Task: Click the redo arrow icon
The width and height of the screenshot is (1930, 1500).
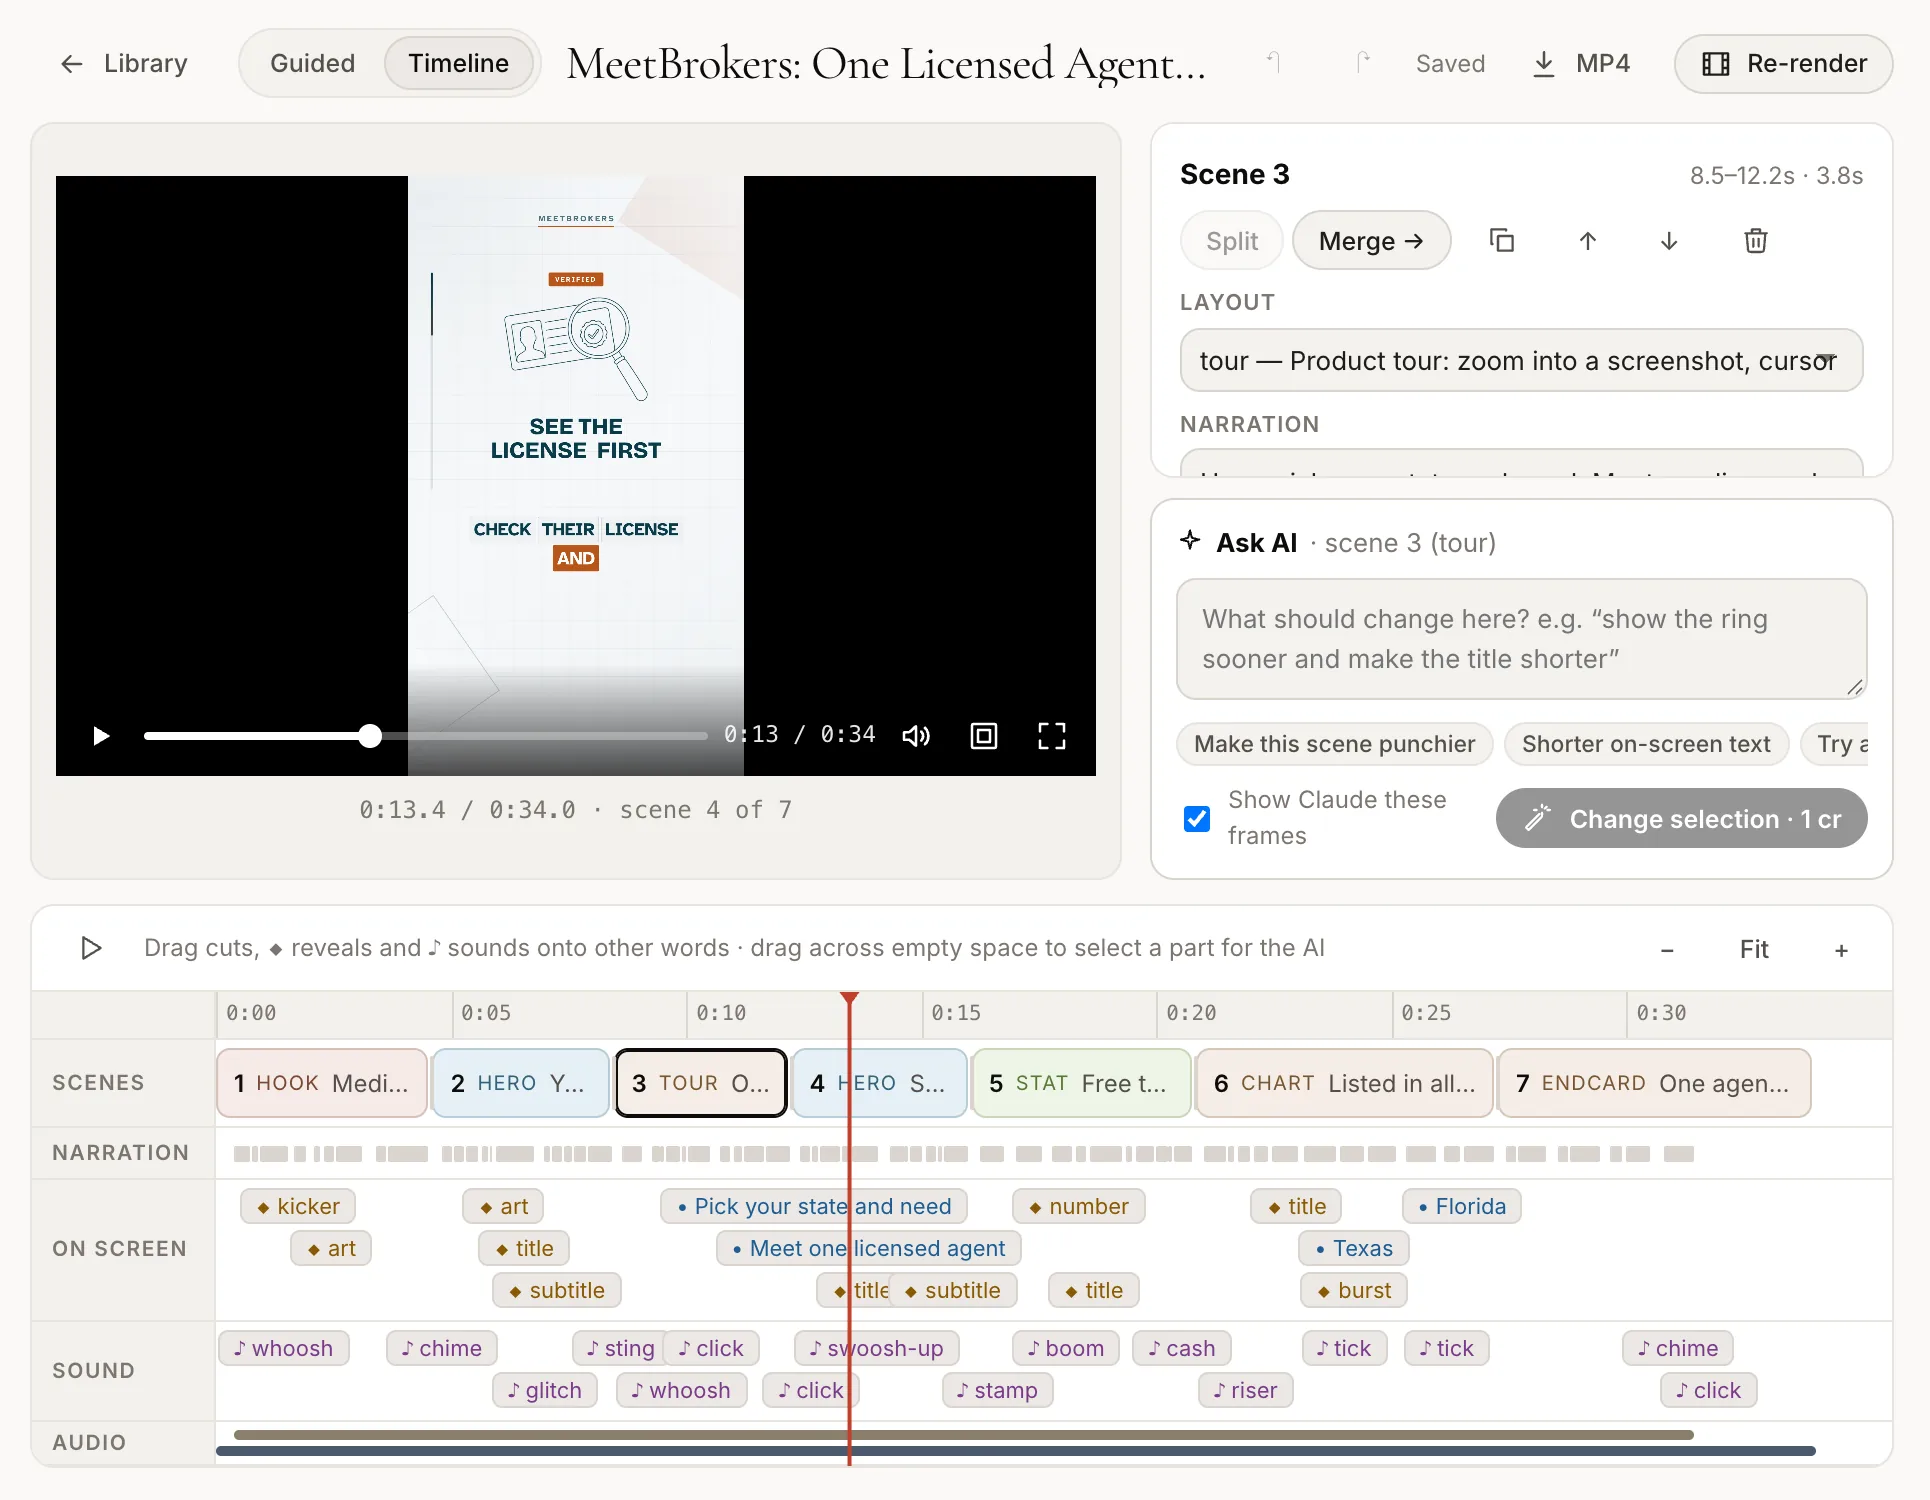Action: point(1362,64)
